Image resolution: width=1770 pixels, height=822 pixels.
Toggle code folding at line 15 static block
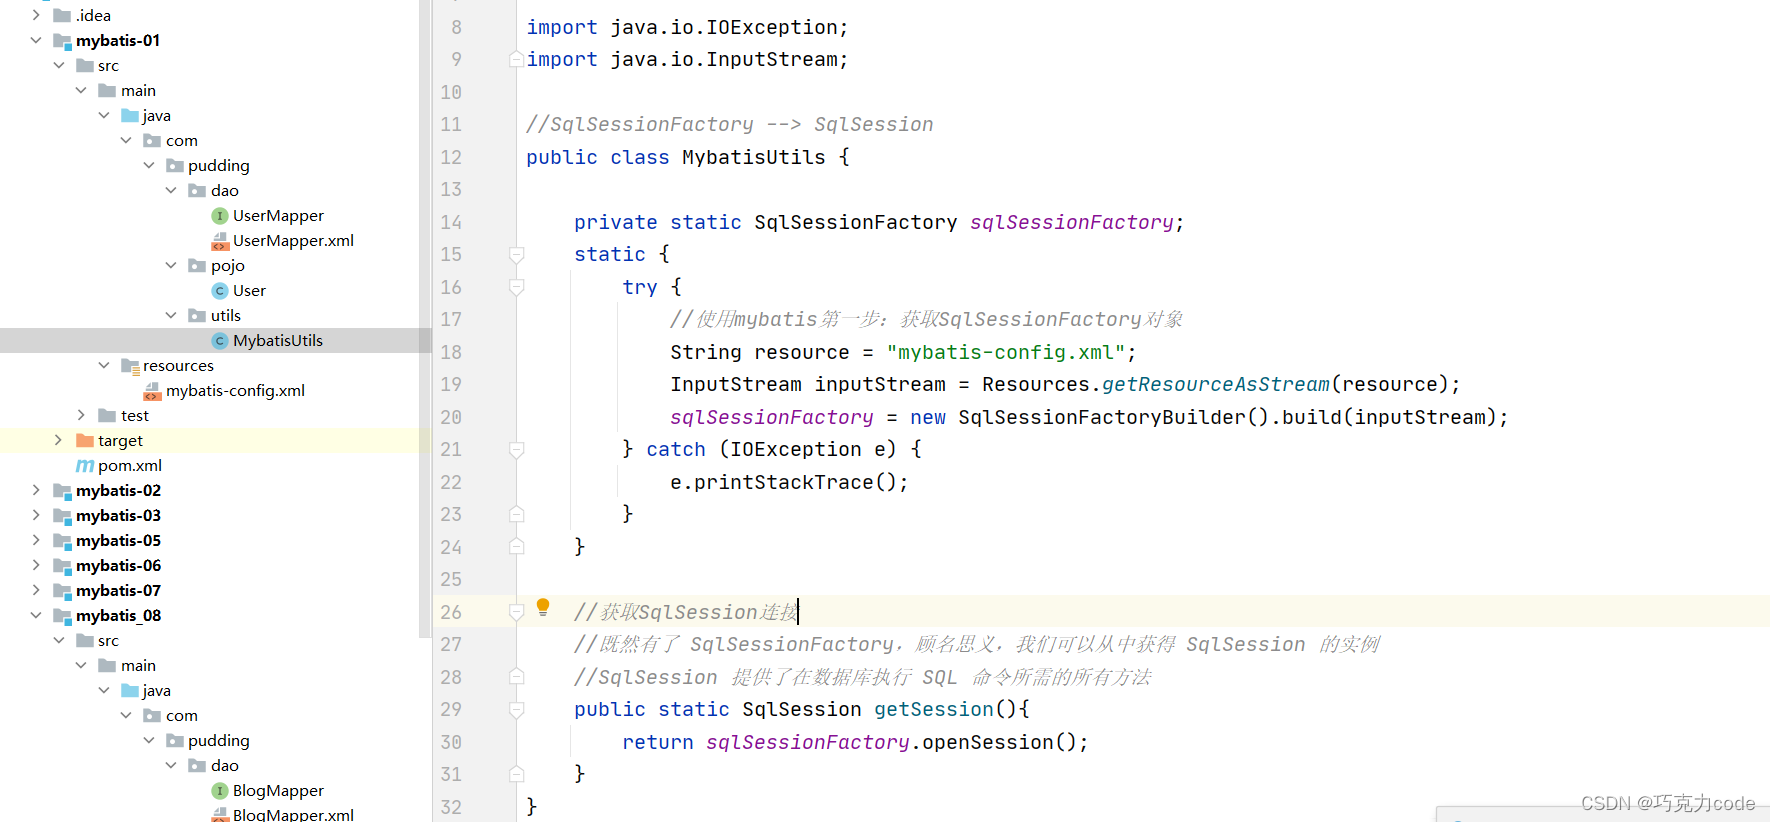(x=517, y=255)
